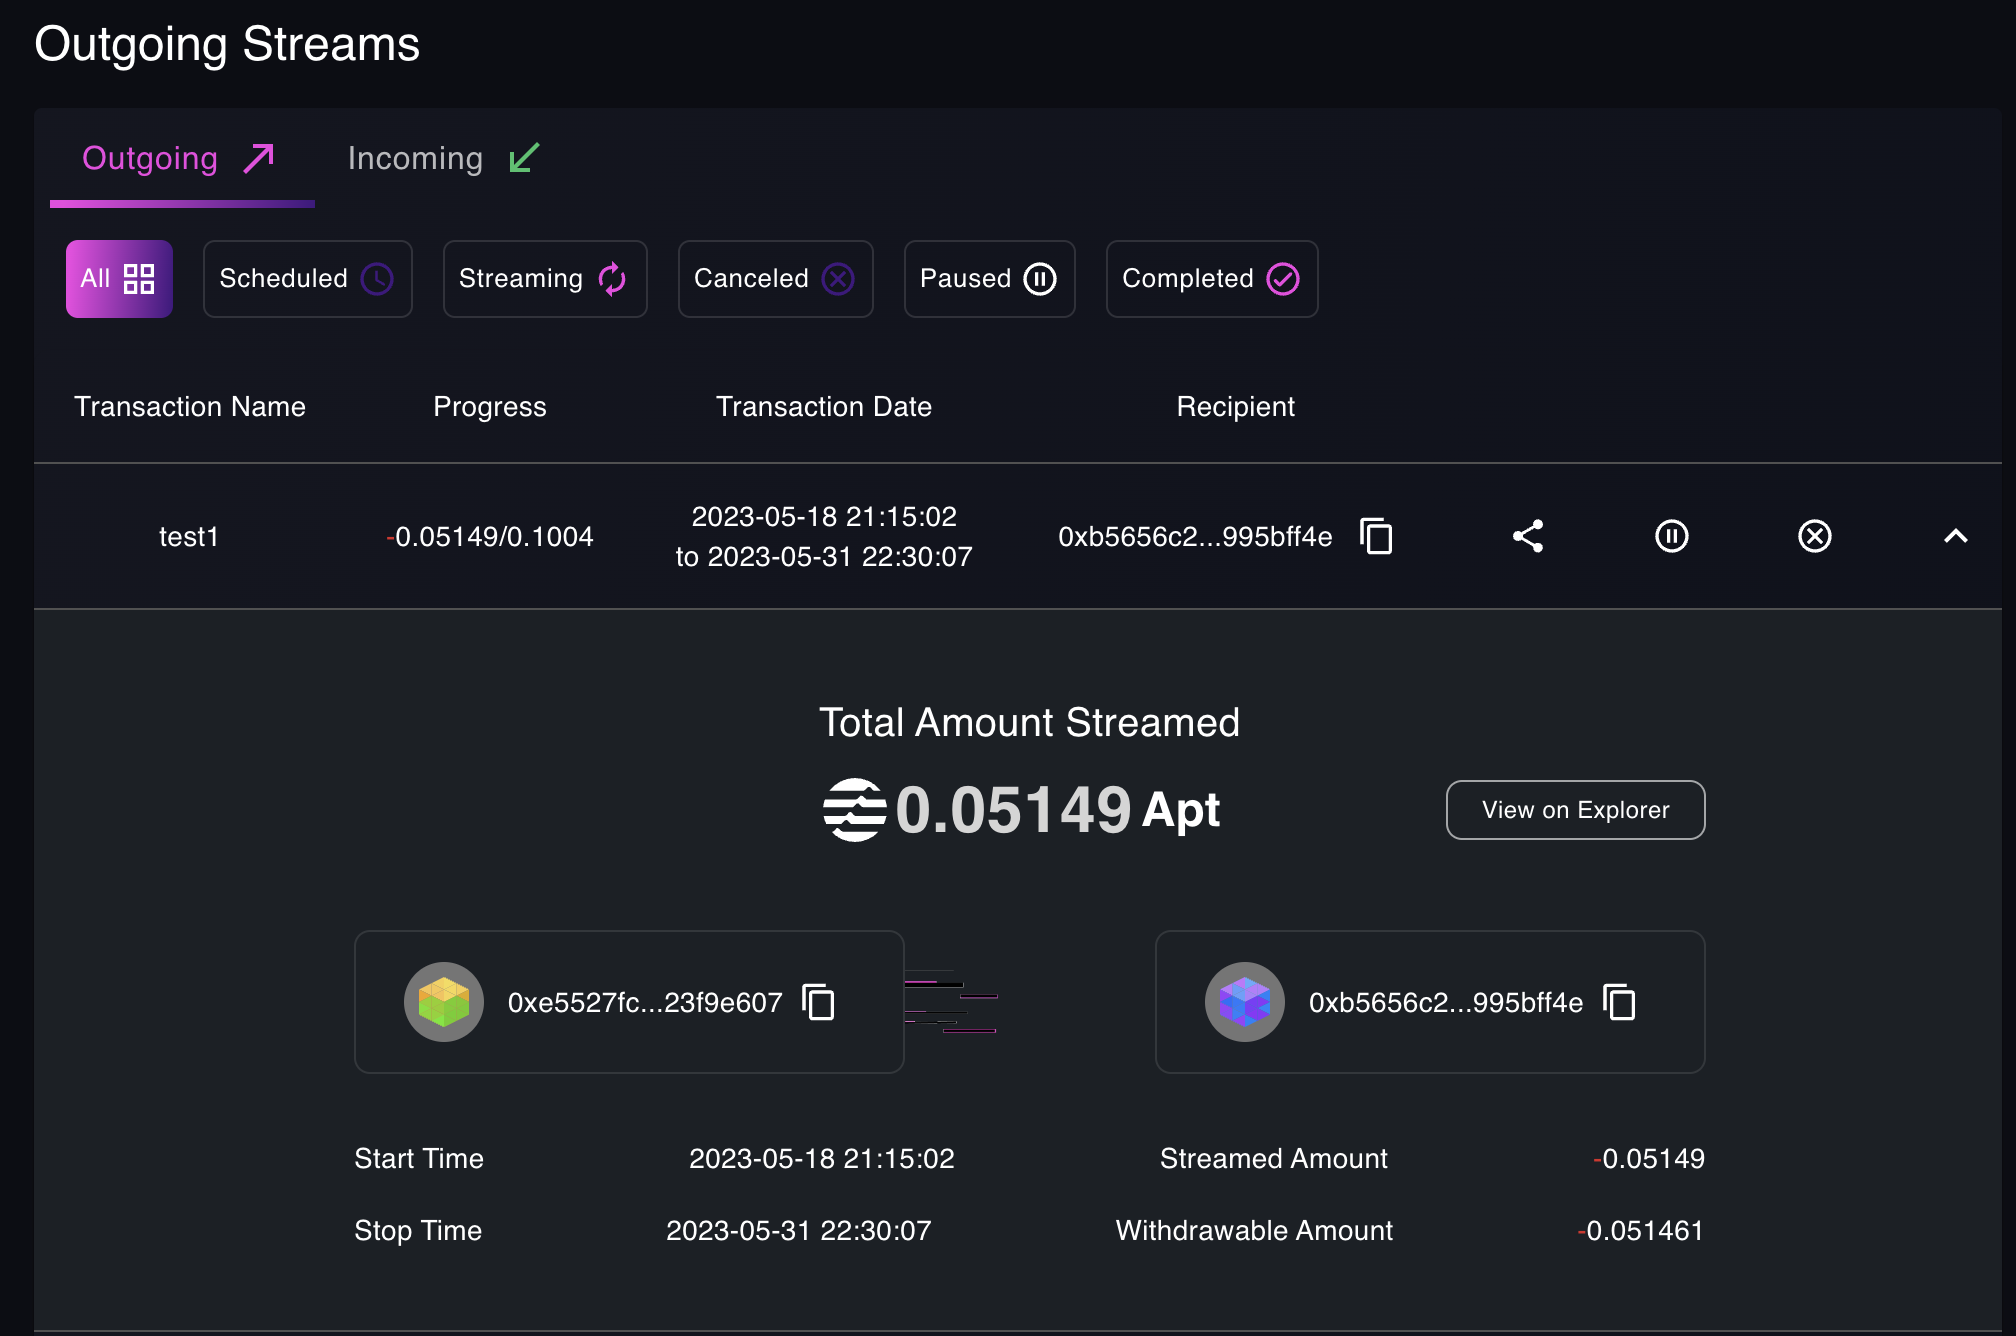Click the share icon for test1 stream
This screenshot has height=1336, width=2016.
[x=1528, y=536]
